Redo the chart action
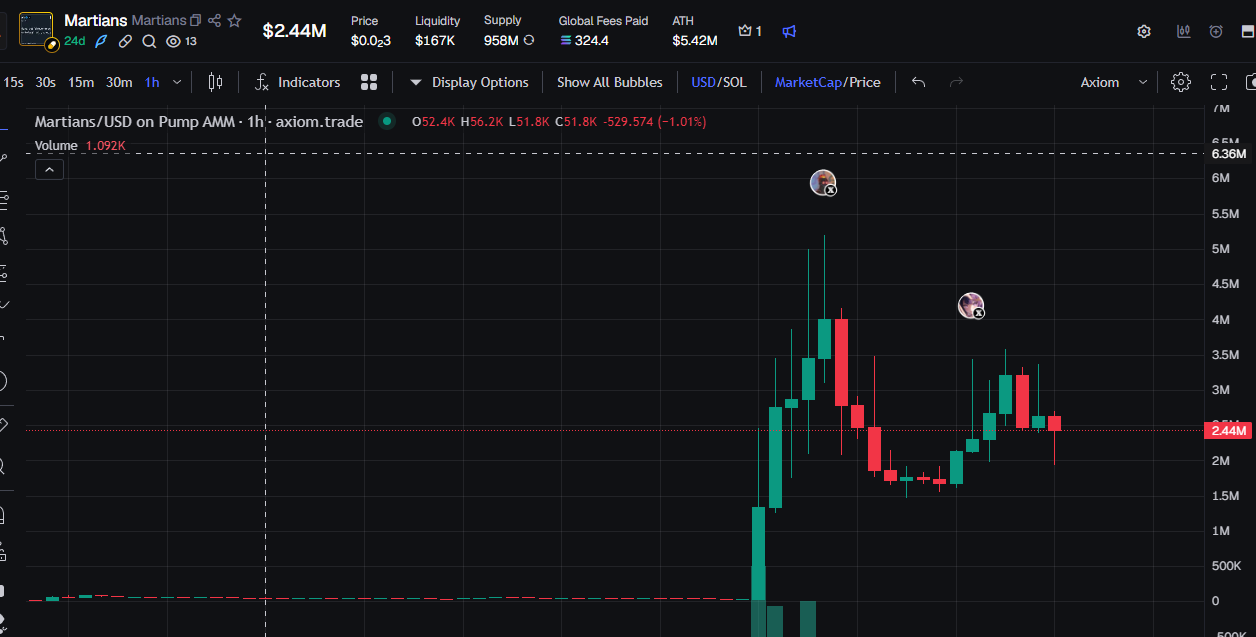 956,82
